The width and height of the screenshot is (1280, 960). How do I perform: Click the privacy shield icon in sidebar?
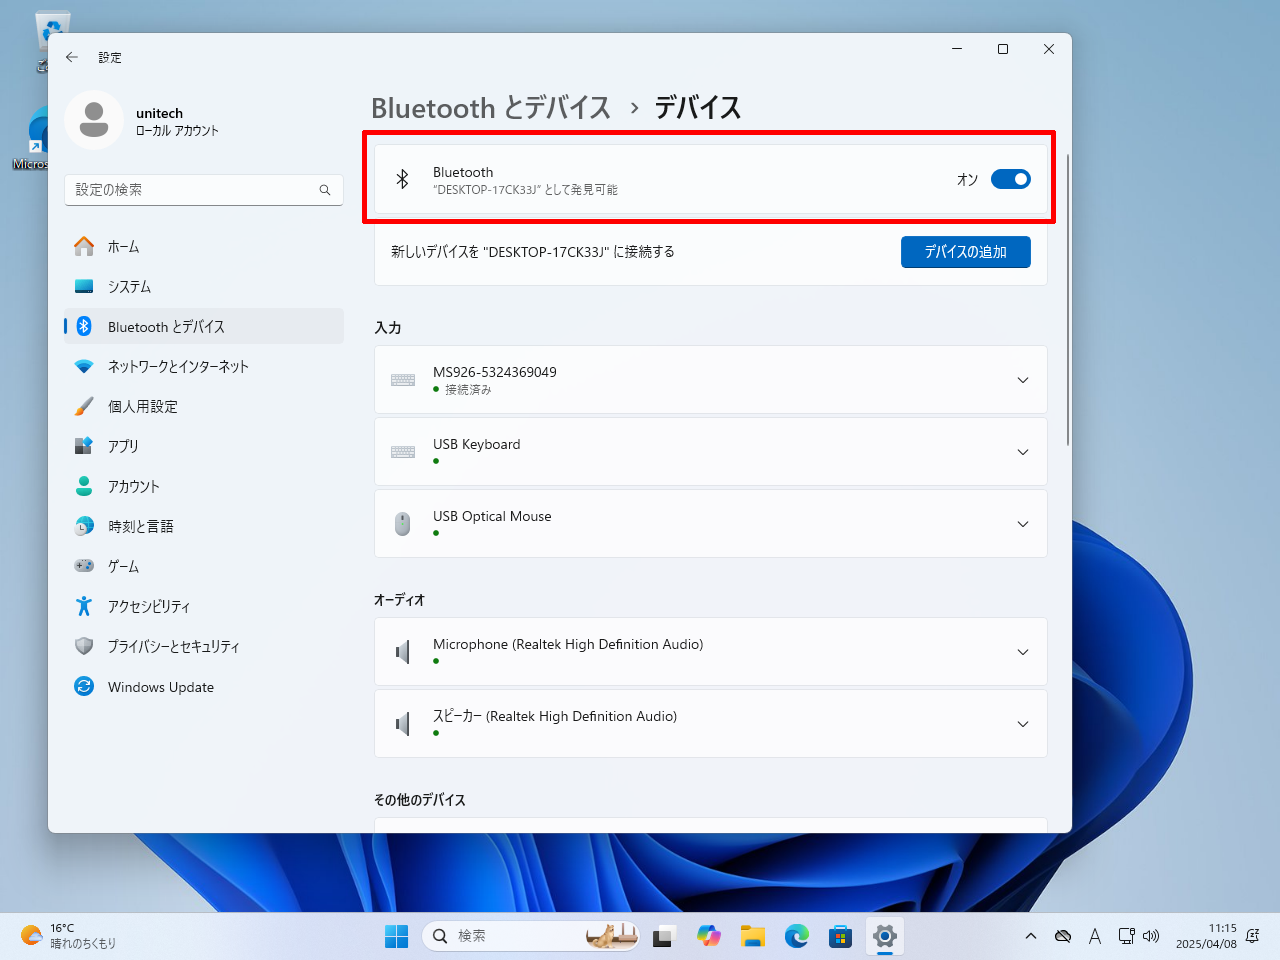point(84,646)
